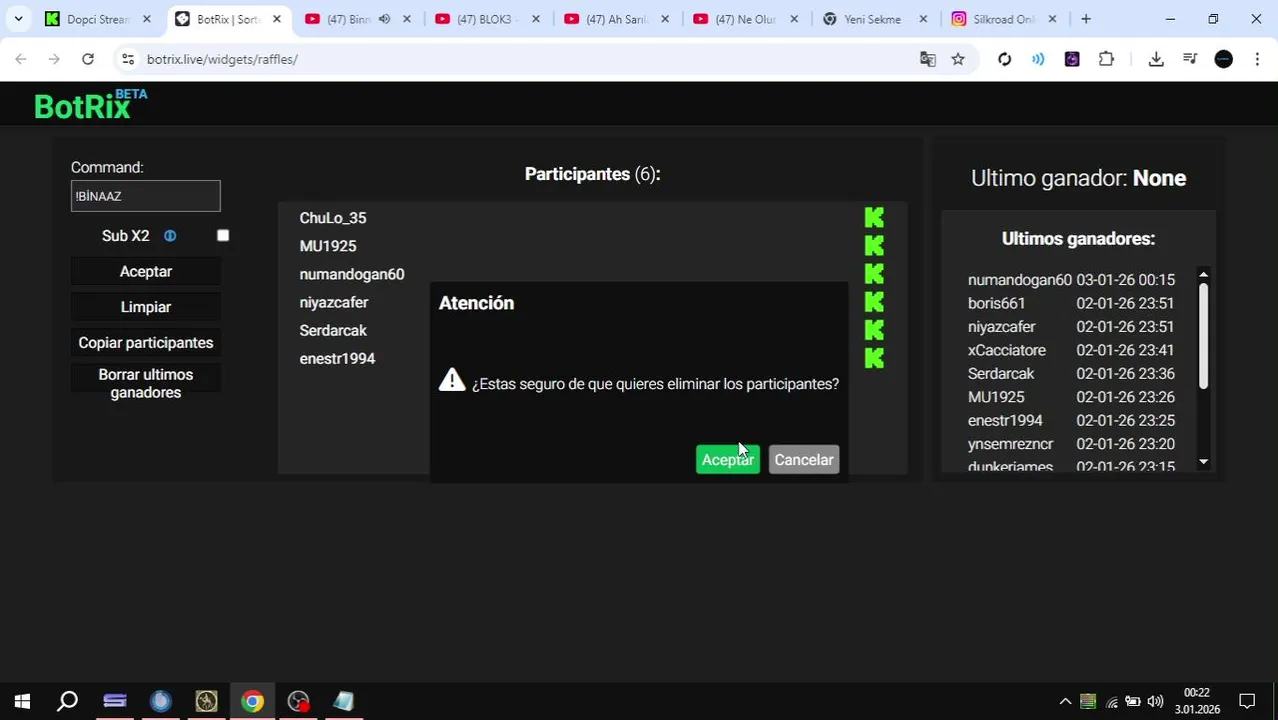Open the Windows Start menu
The height and width of the screenshot is (720, 1278).
[x=22, y=702]
